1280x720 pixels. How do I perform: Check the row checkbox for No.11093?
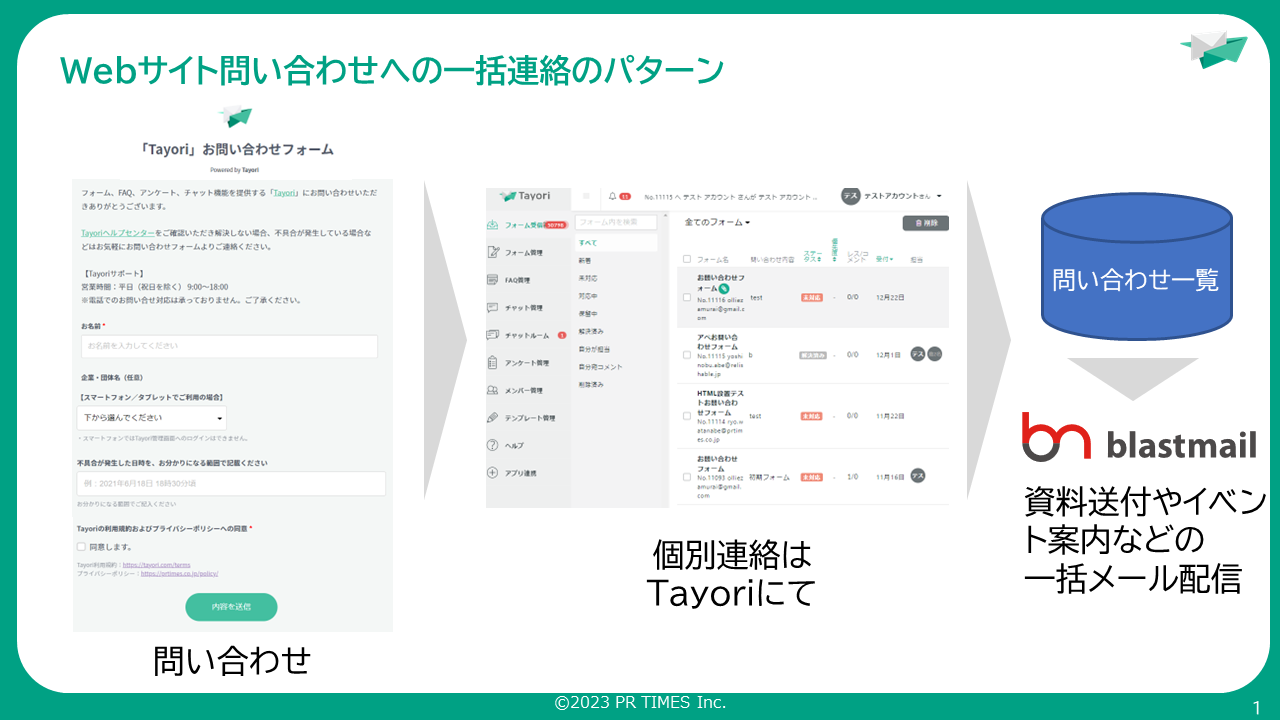pyautogui.click(x=686, y=477)
